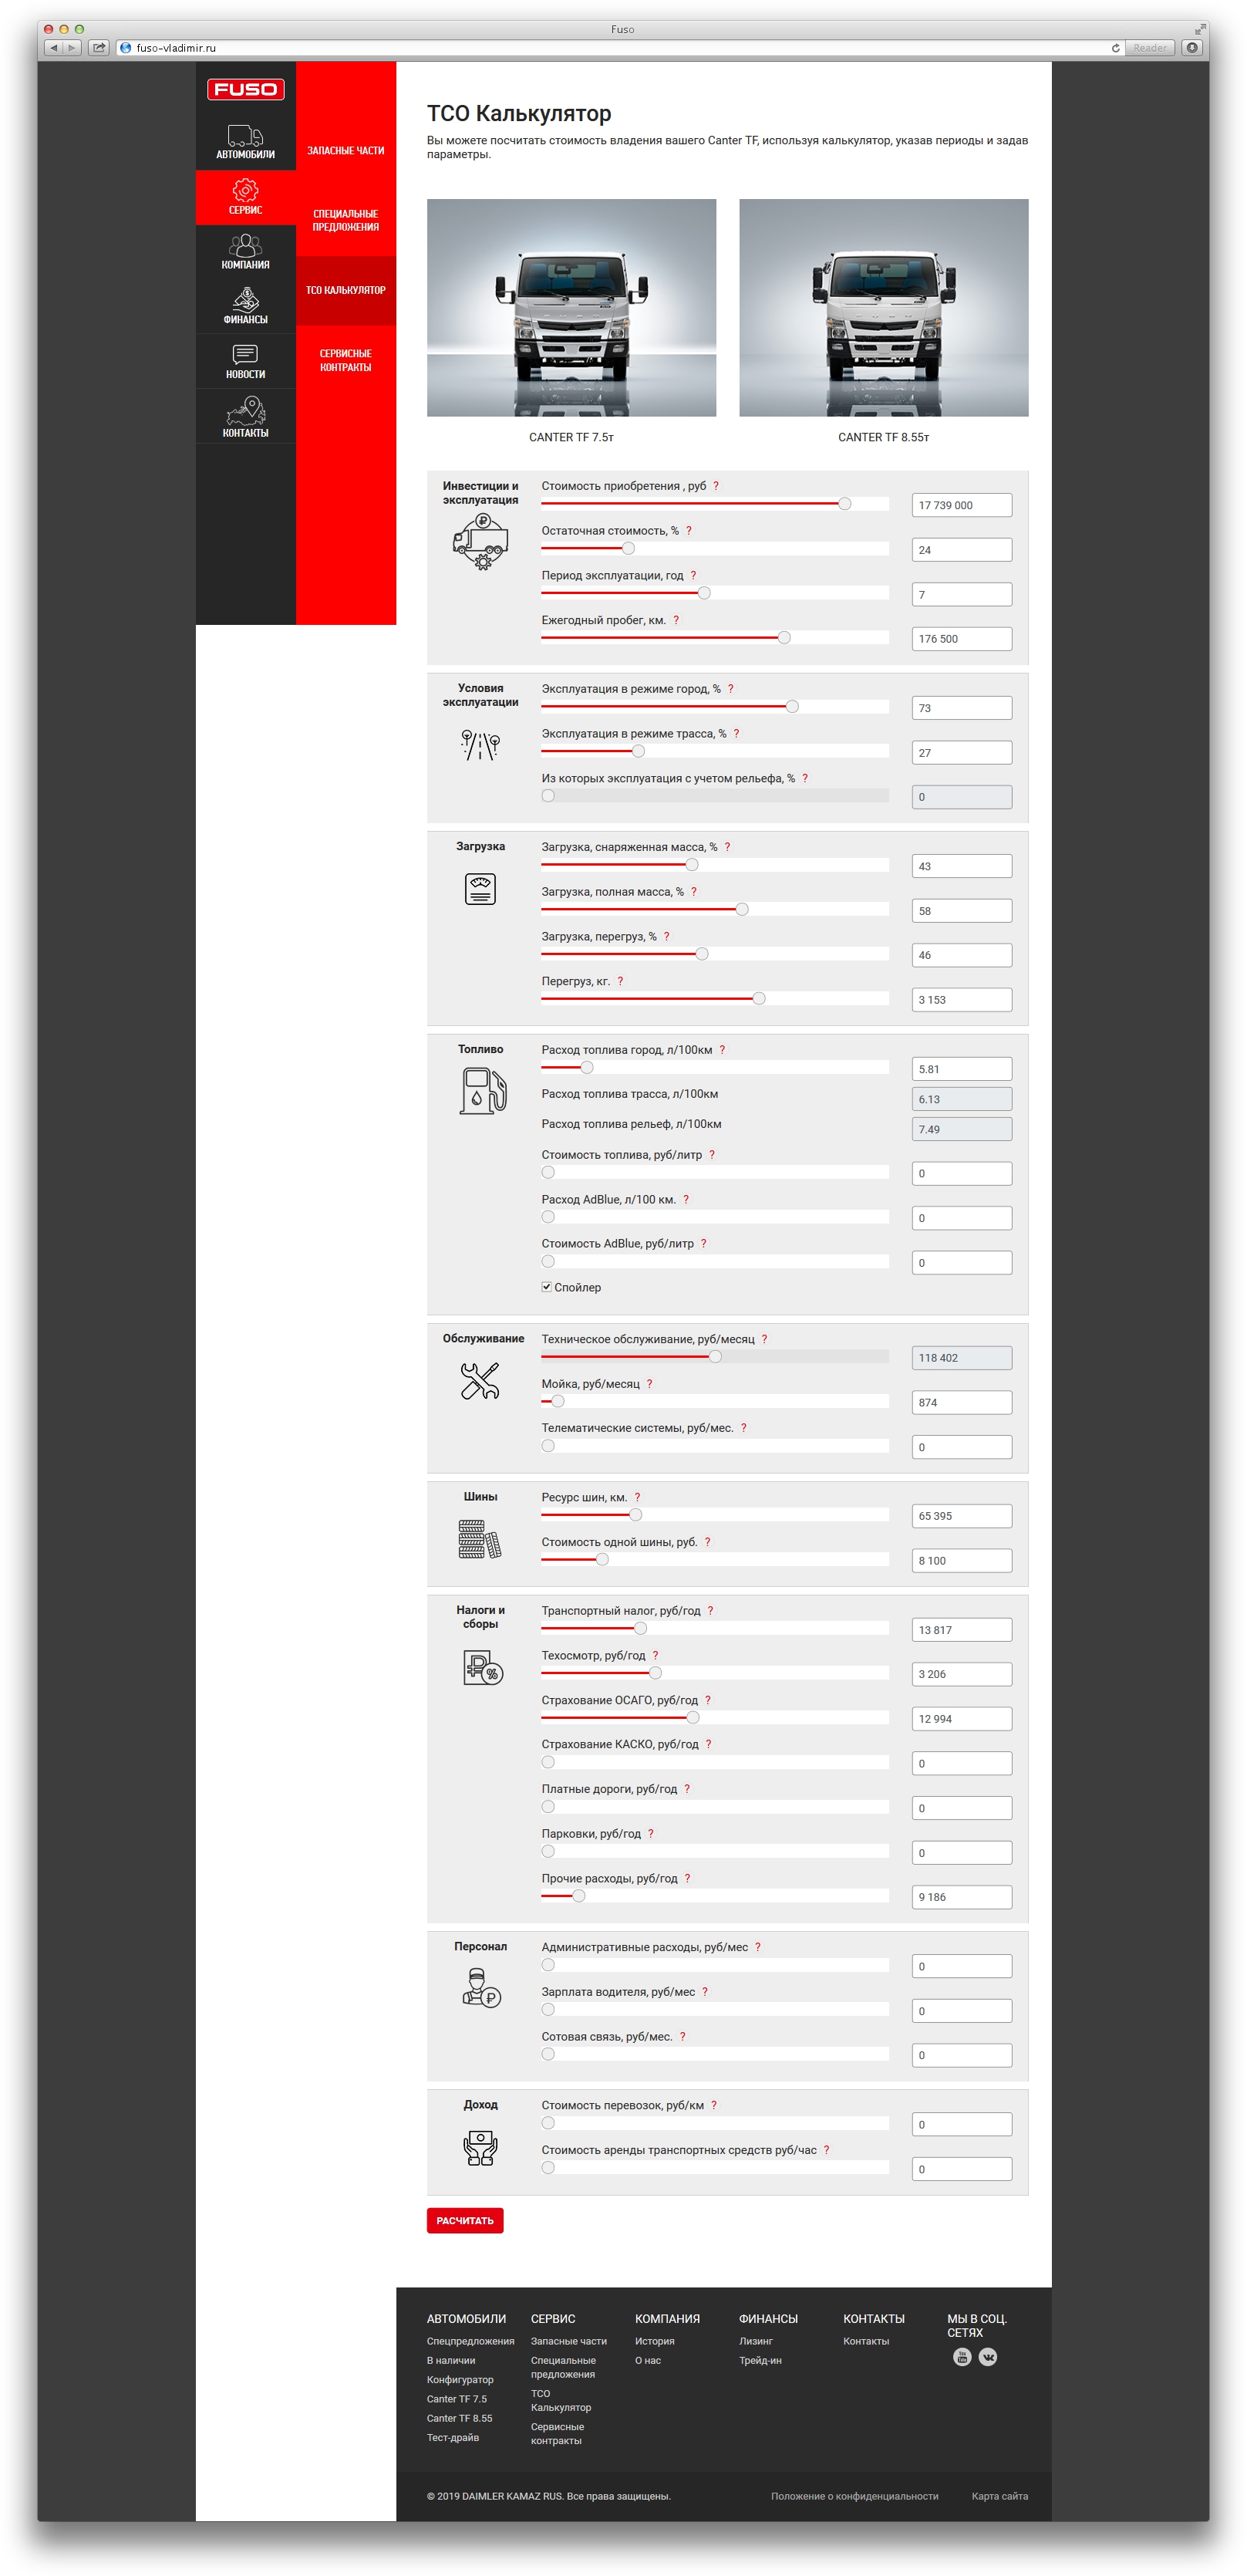
Task: Click the browser reload button
Action: point(1115,48)
